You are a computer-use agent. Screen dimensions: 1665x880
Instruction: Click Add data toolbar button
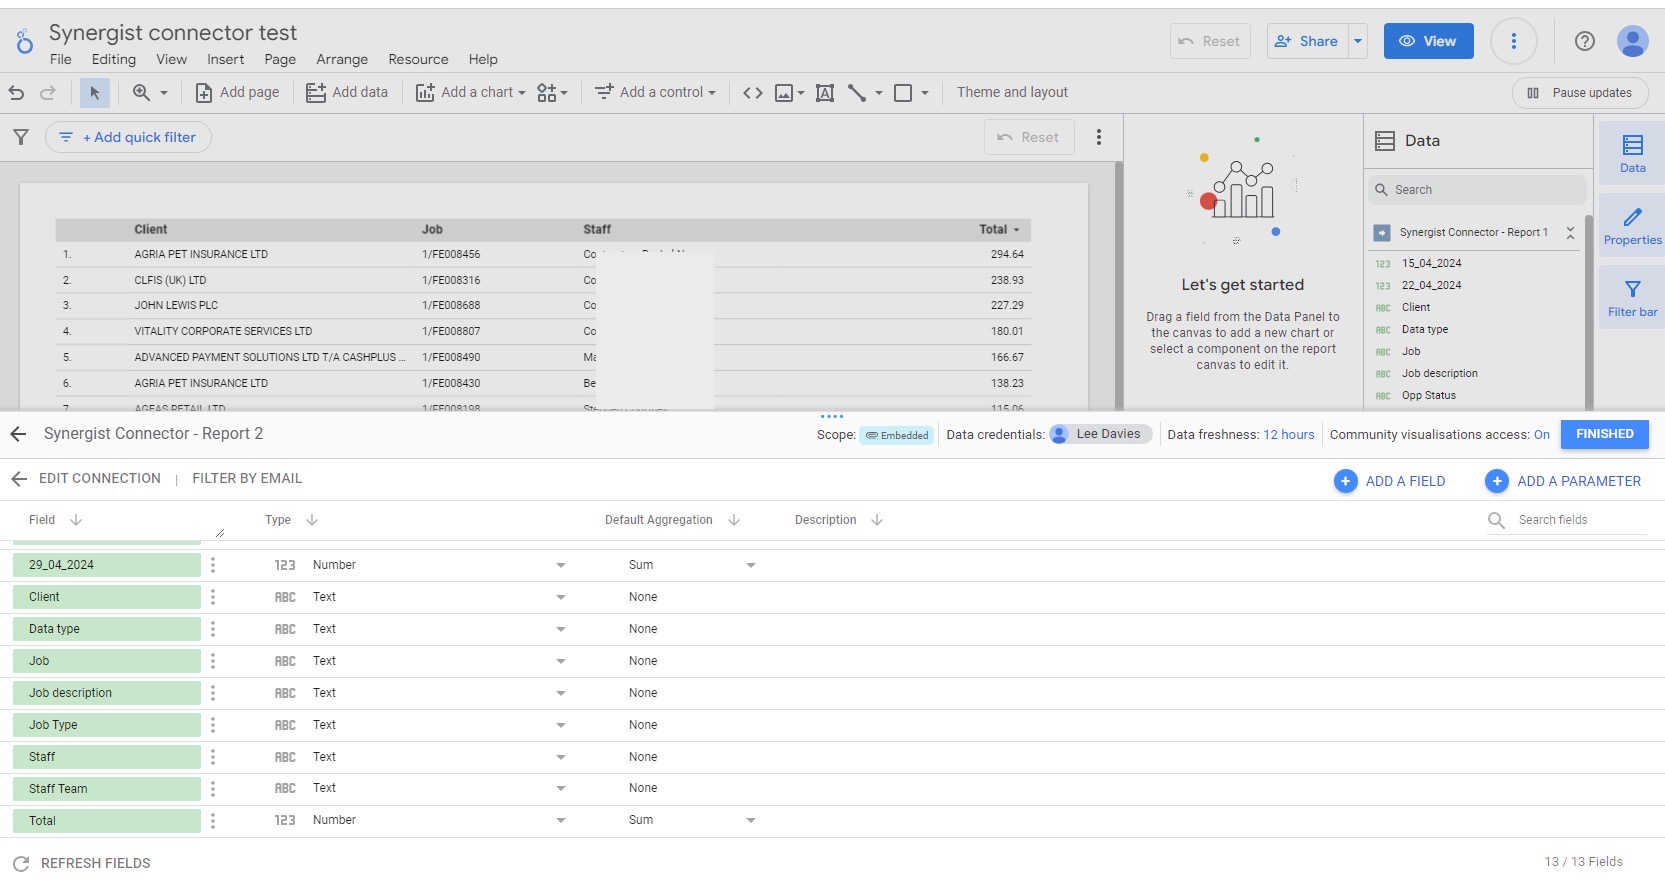347,93
